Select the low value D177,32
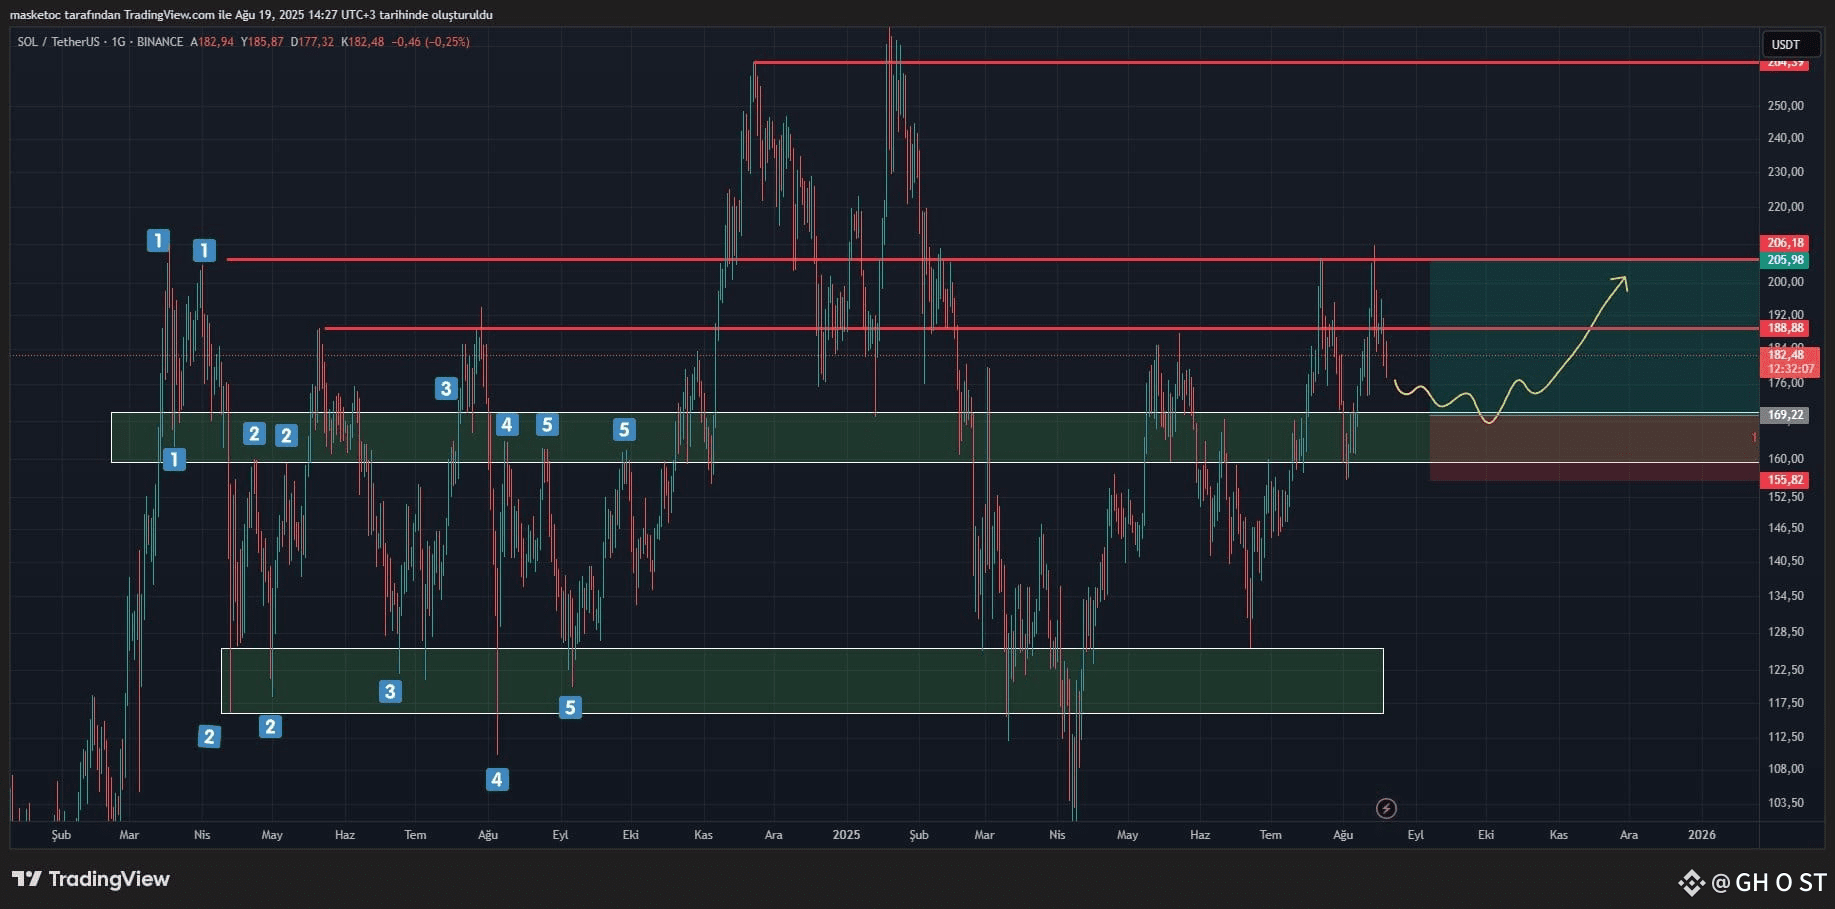 coord(312,42)
